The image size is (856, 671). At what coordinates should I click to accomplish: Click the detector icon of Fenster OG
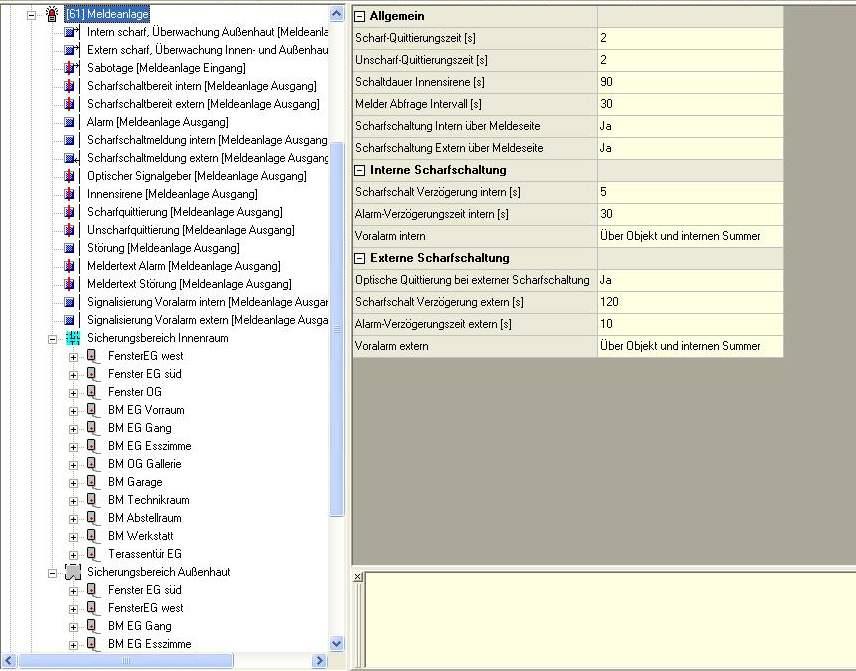pos(93,392)
